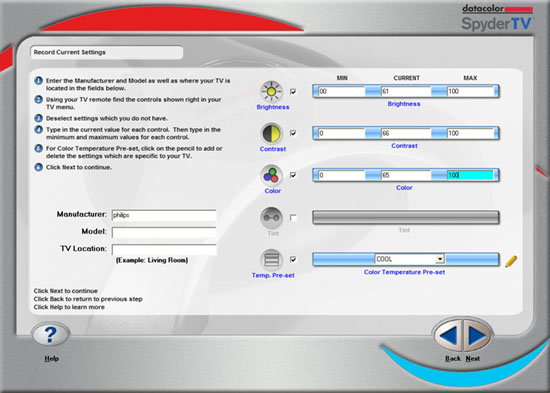
Task: Click the Contrast label under the slider bar
Action: (x=404, y=146)
